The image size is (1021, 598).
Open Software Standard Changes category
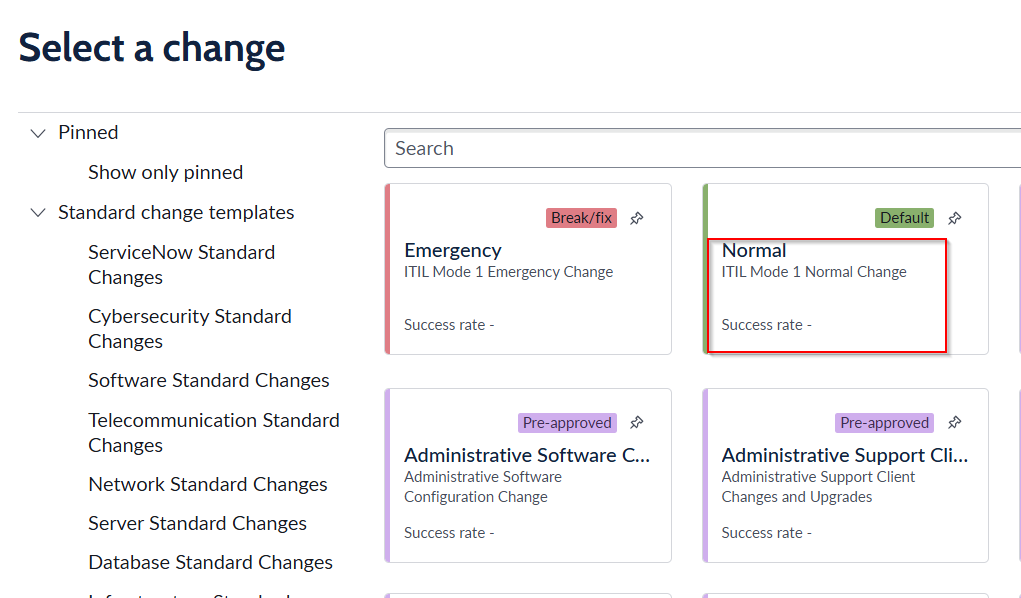(209, 380)
